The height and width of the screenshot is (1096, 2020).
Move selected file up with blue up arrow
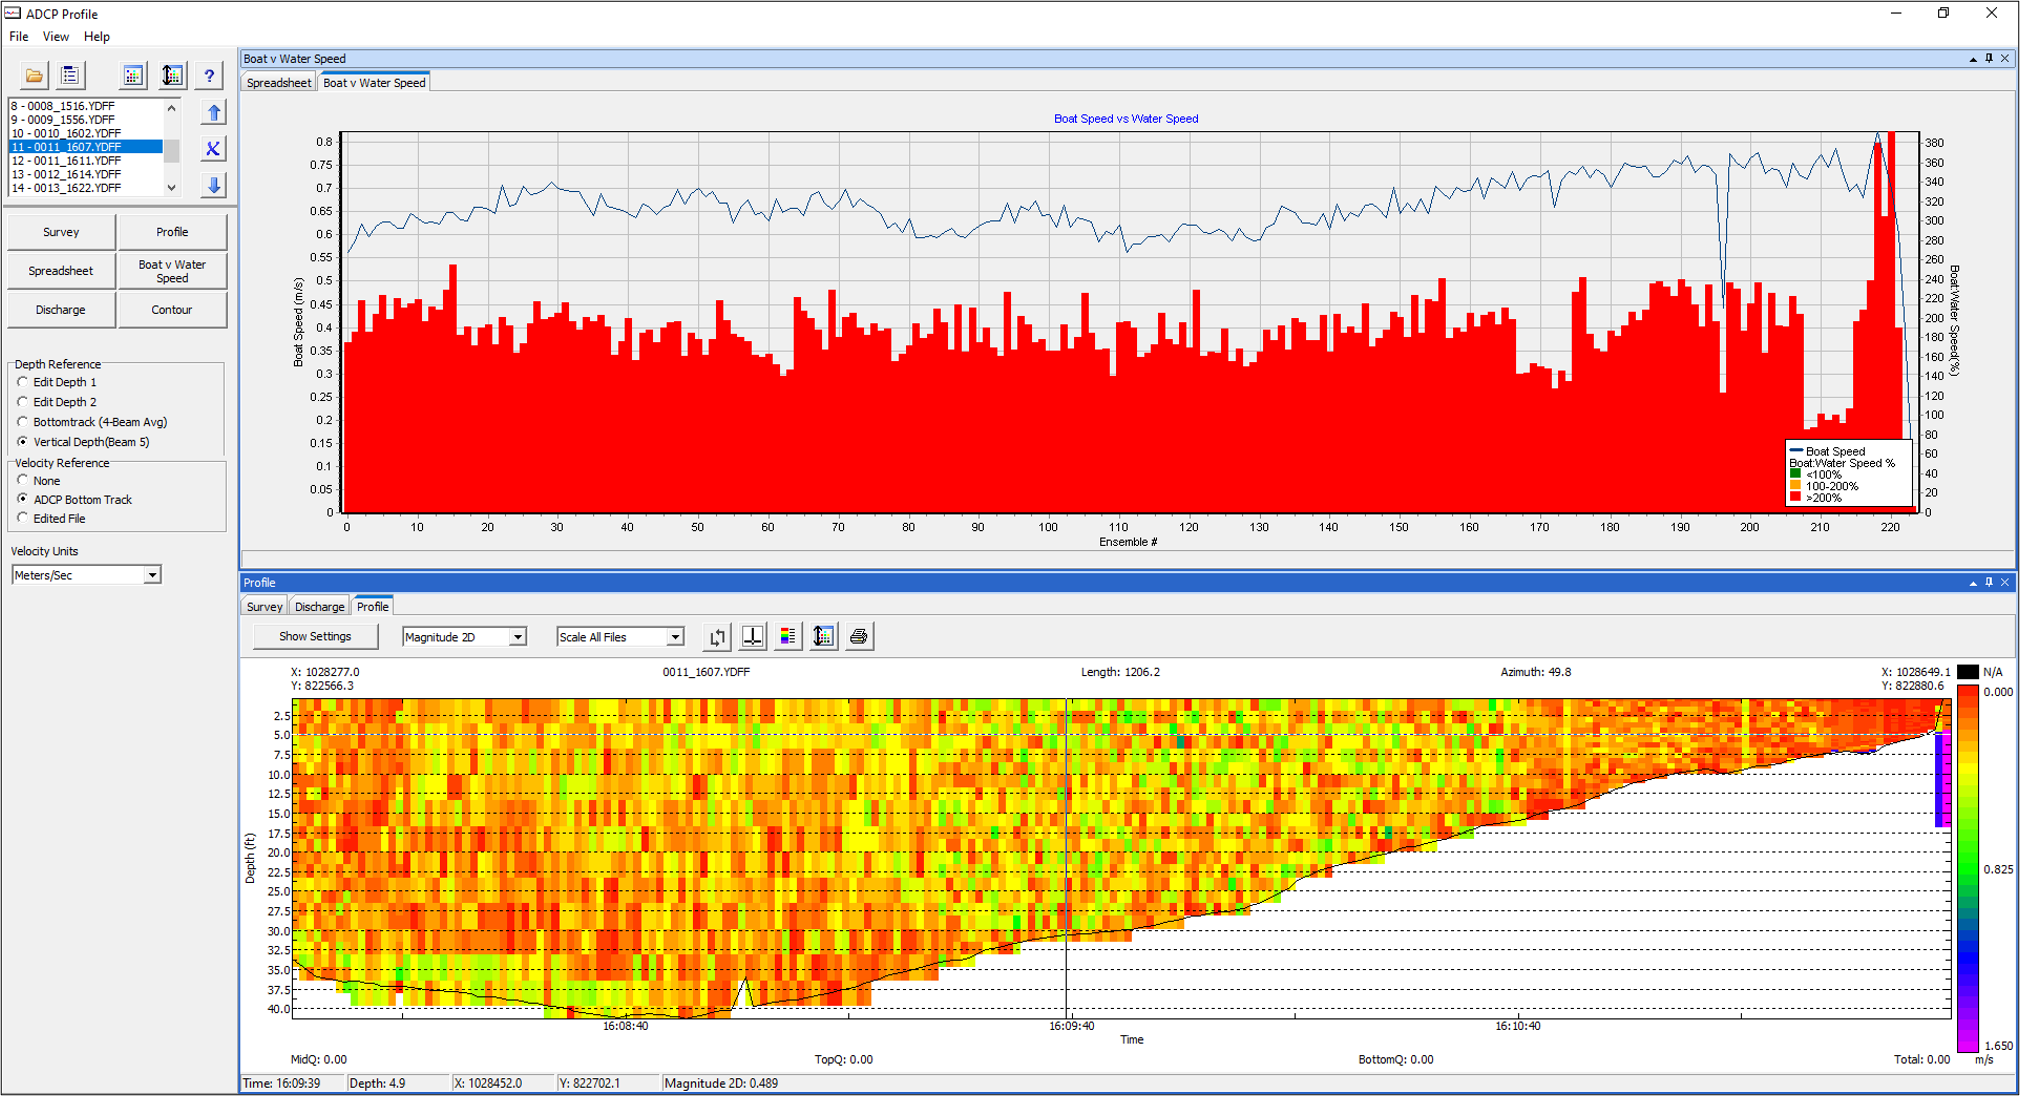coord(213,112)
